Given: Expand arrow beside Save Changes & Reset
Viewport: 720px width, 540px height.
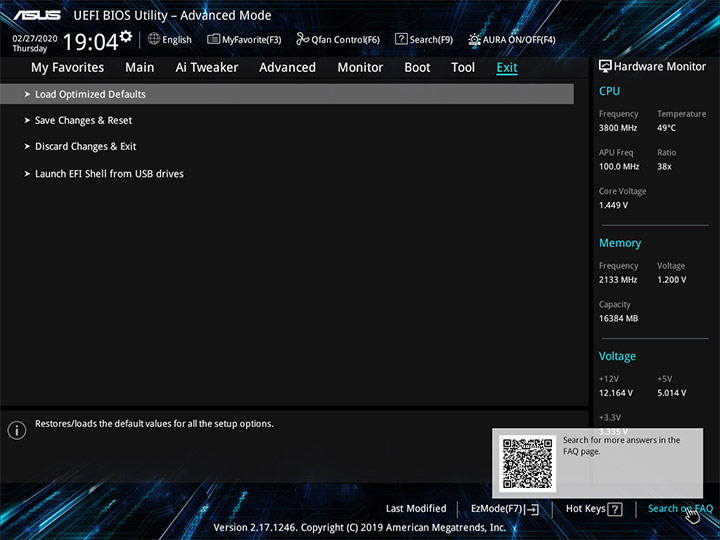Looking at the screenshot, I should [x=27, y=120].
